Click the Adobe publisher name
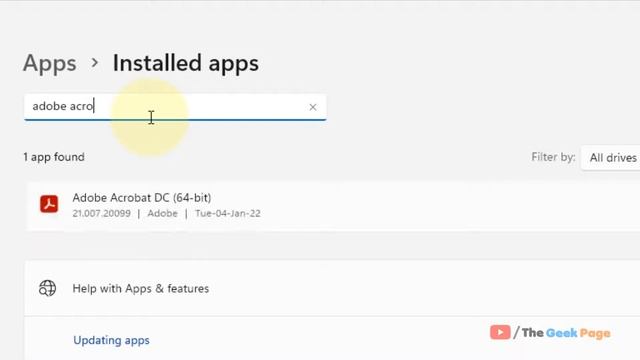 click(x=162, y=213)
